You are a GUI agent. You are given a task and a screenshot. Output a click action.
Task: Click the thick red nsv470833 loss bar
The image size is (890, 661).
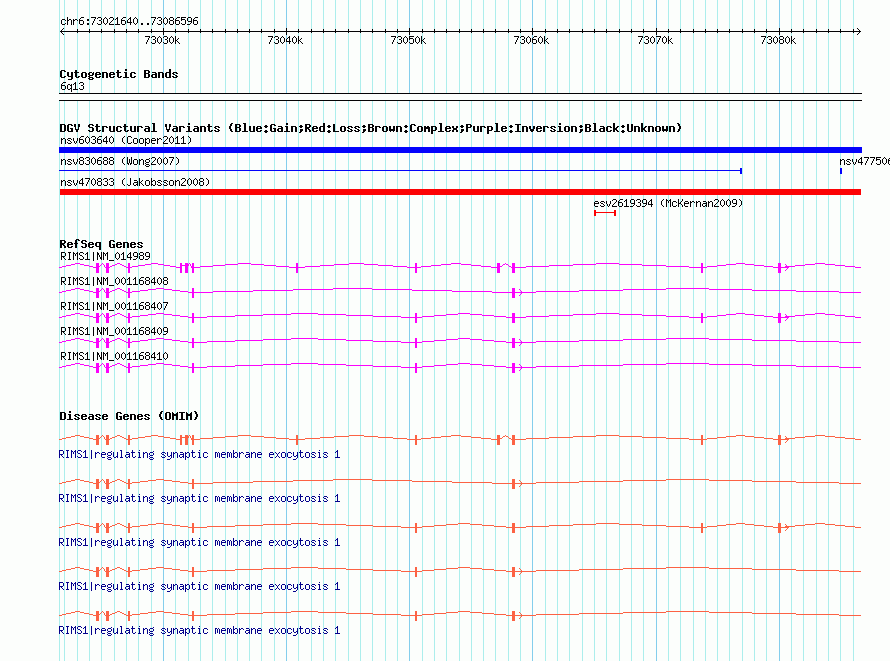460,192
